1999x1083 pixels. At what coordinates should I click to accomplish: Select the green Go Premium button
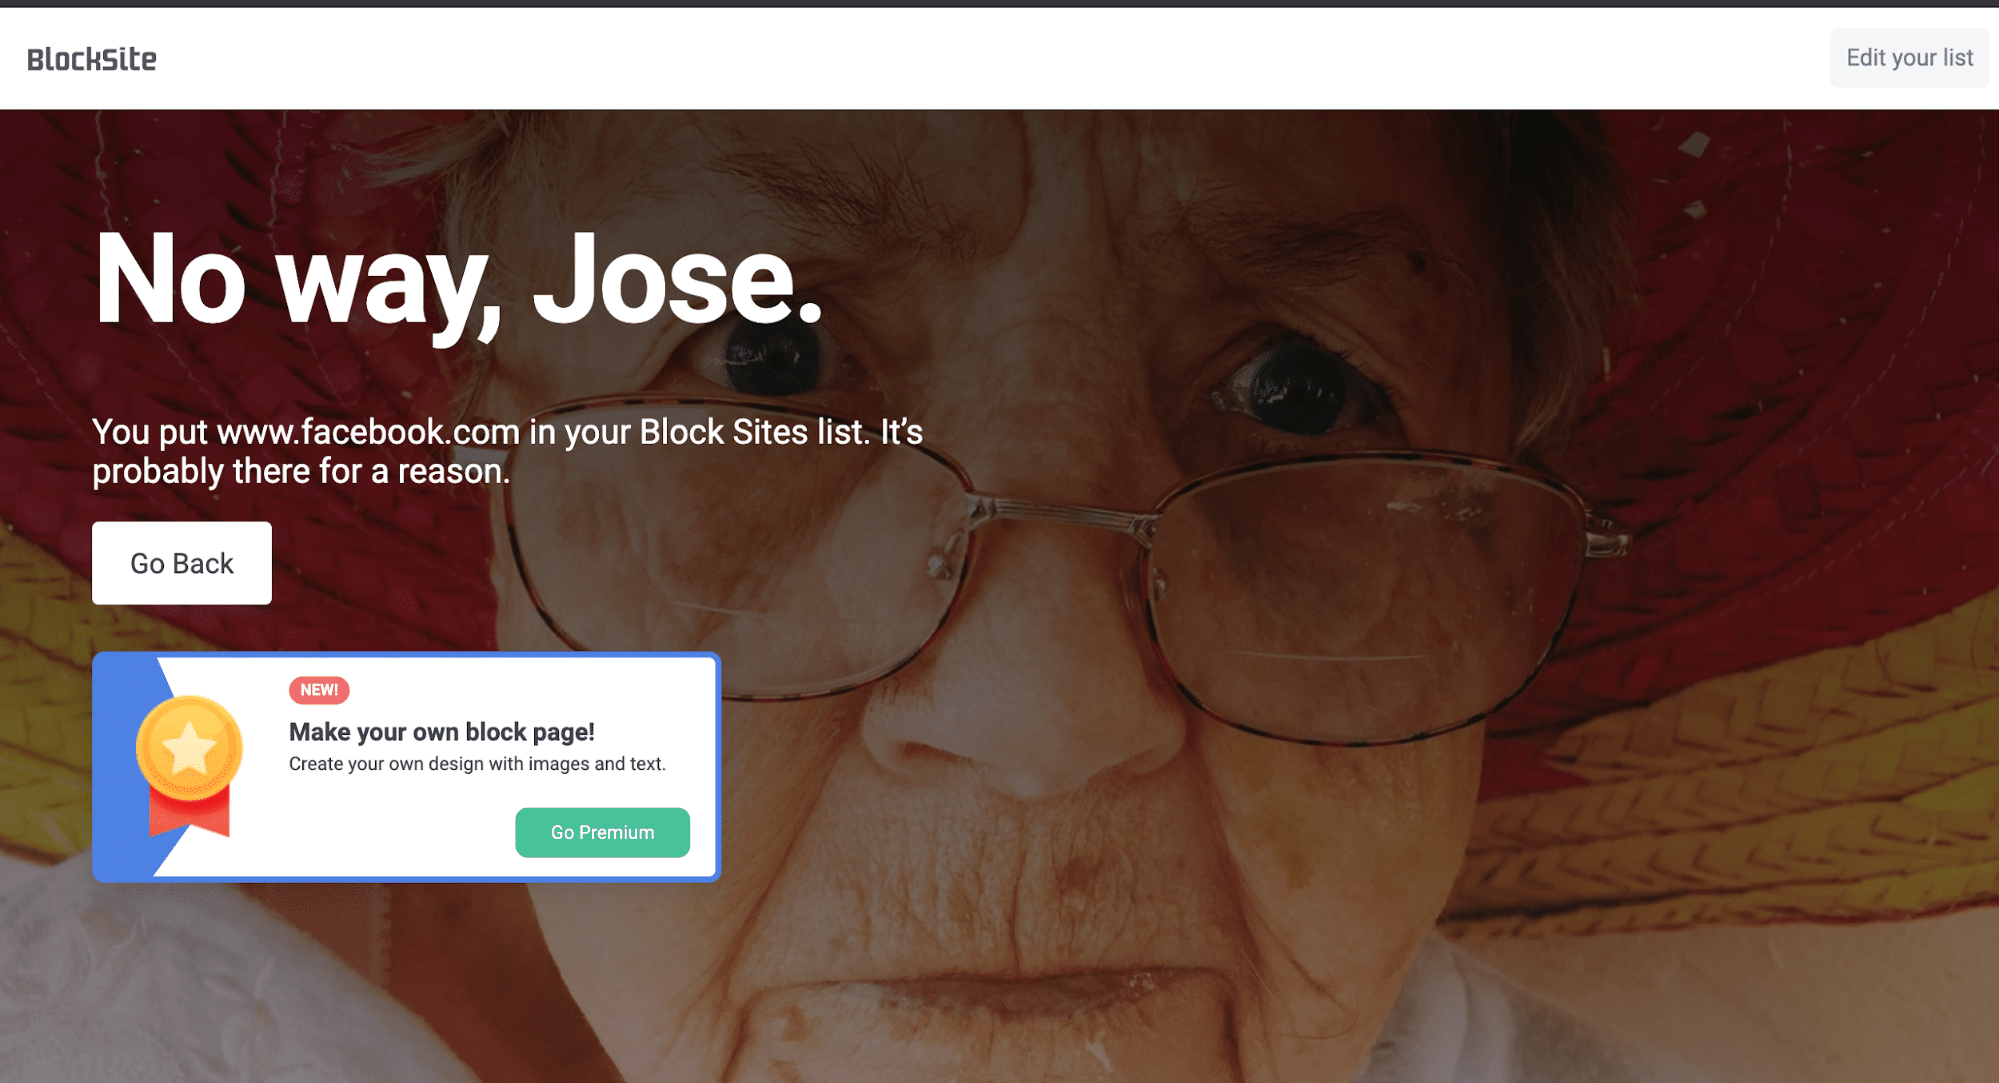tap(602, 832)
